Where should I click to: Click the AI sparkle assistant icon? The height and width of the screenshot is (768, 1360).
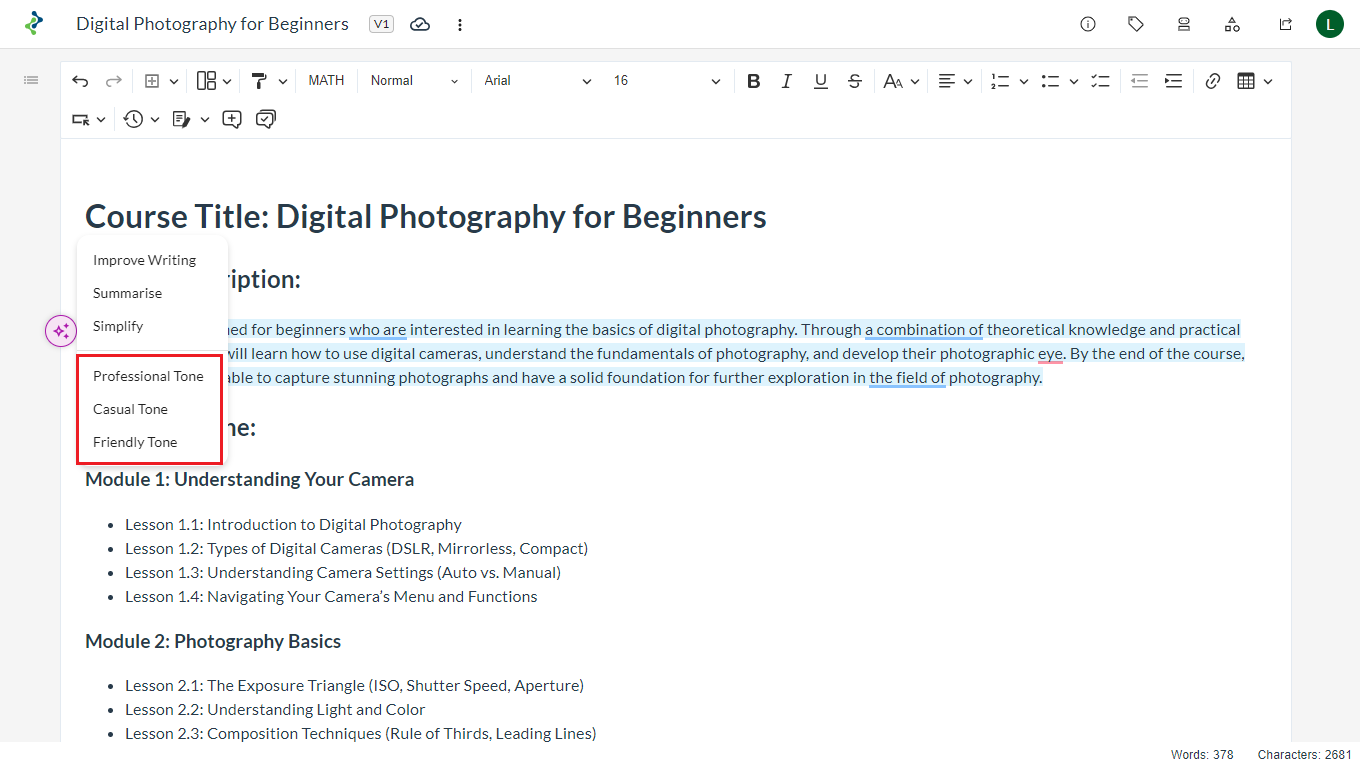(61, 331)
